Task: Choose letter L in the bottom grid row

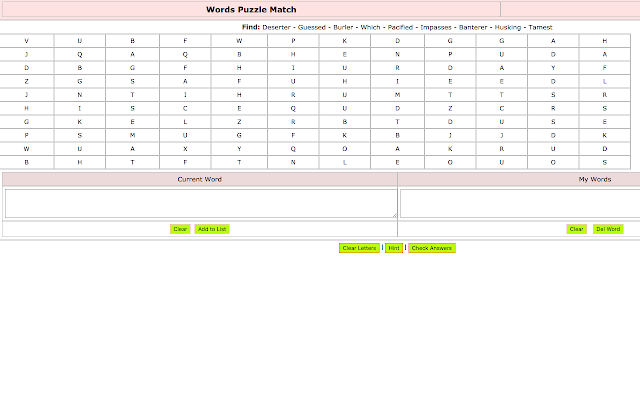Action: click(x=344, y=162)
